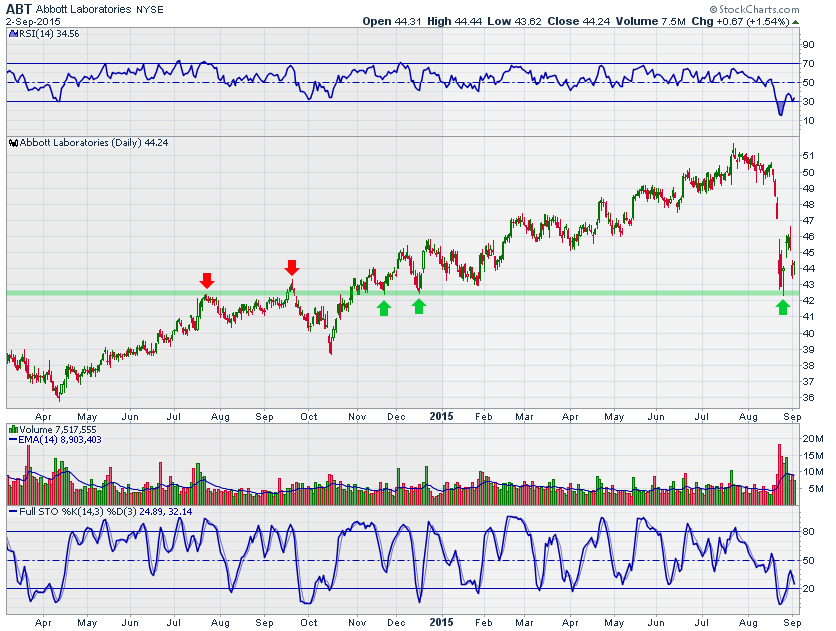The width and height of the screenshot is (836, 631).
Task: Click the High 44.44 value
Action: tap(454, 21)
